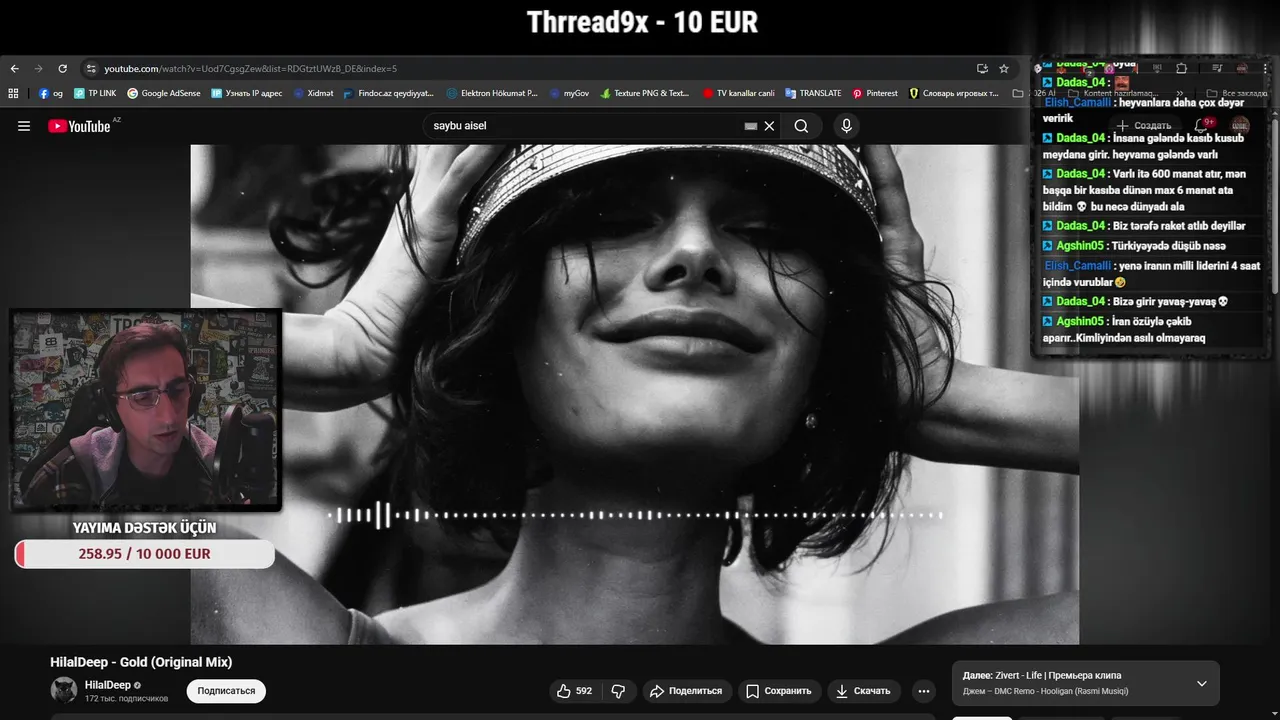
Task: Open the browser extensions puzzle icon
Action: 1181,69
